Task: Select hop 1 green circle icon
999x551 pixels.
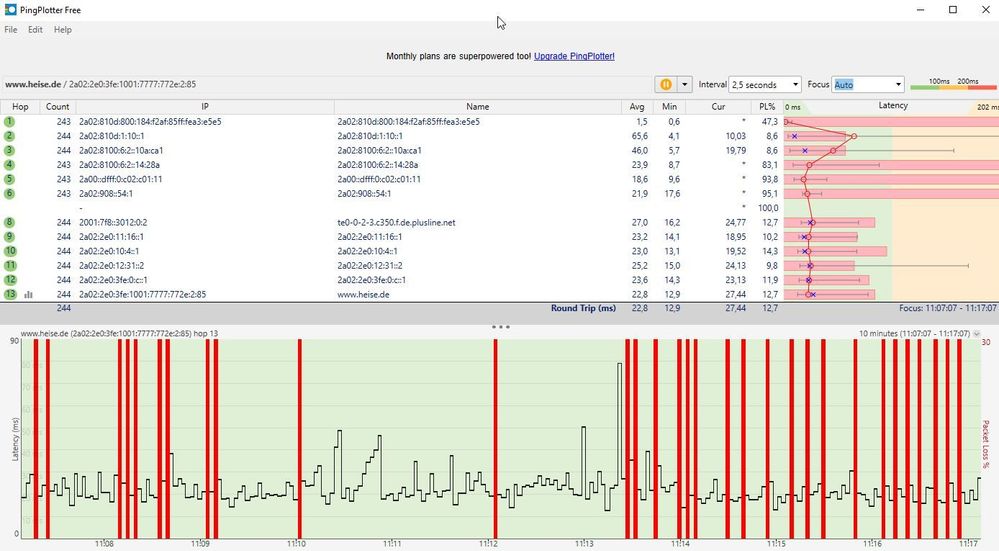Action: coord(10,121)
